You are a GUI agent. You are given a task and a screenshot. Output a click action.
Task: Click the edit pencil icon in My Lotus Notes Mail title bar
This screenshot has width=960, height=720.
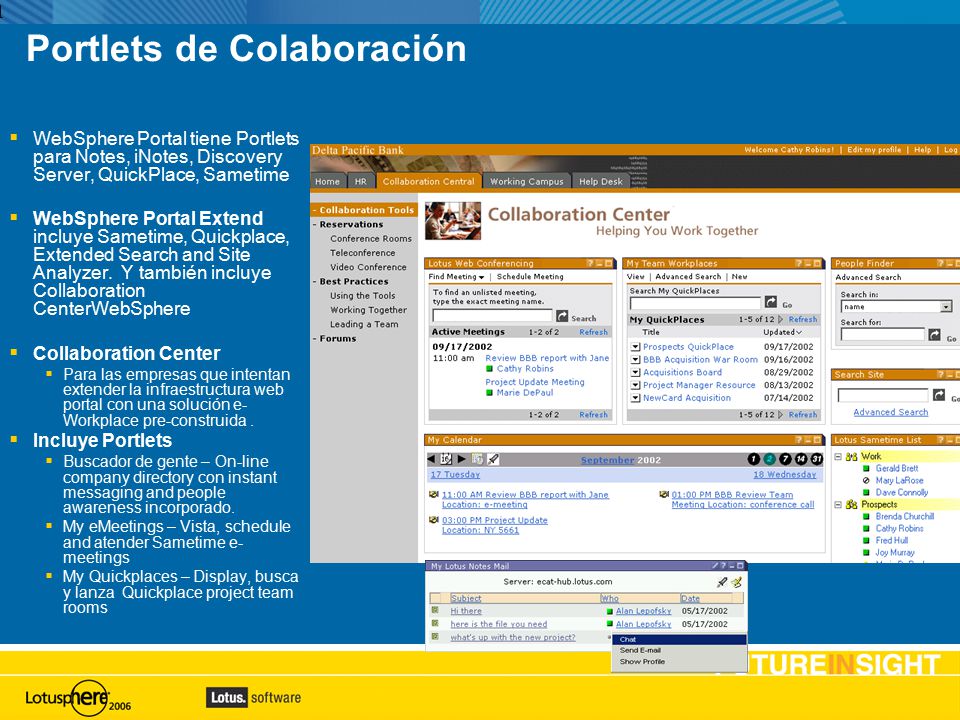(x=715, y=566)
